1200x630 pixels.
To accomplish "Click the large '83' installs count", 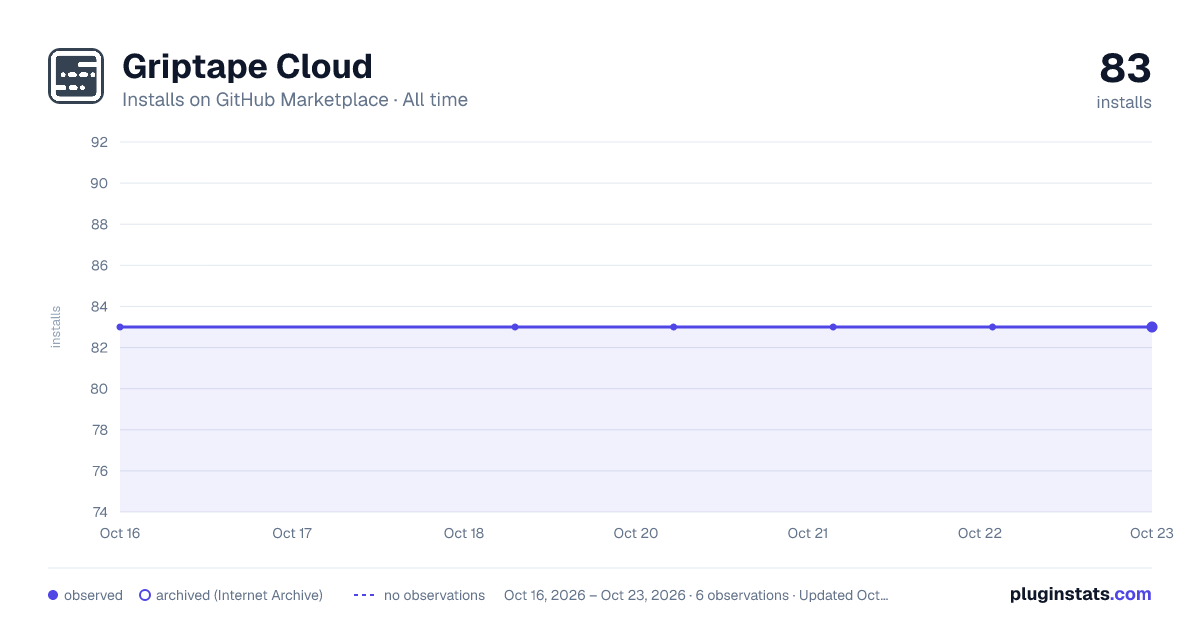I will (x=1125, y=69).
